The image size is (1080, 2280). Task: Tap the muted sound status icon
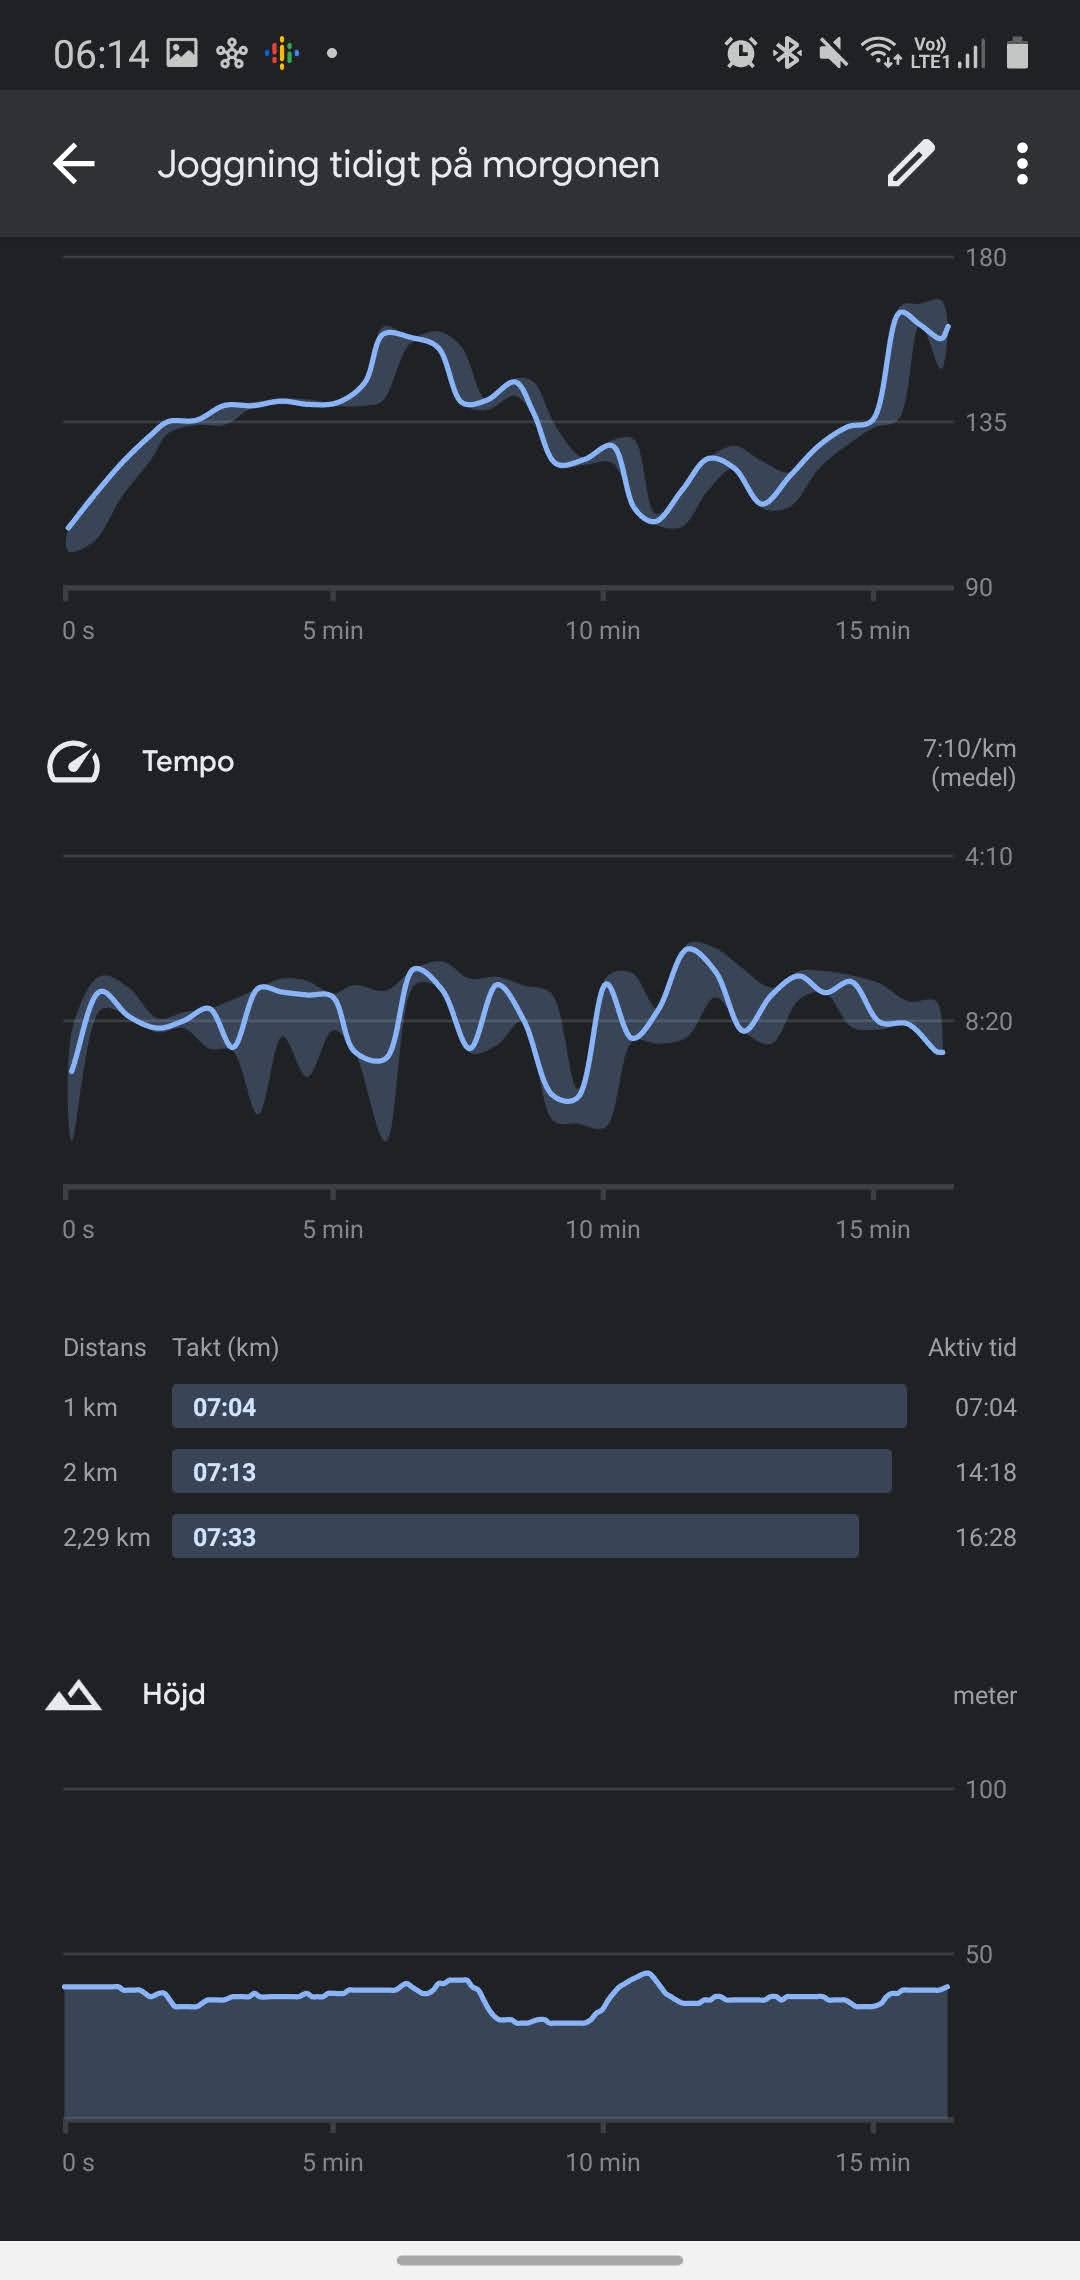[x=832, y=53]
